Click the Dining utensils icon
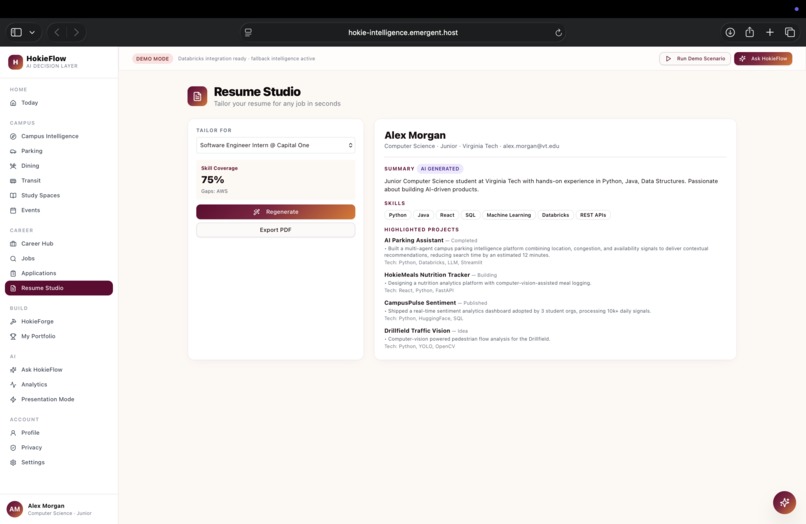 point(13,166)
